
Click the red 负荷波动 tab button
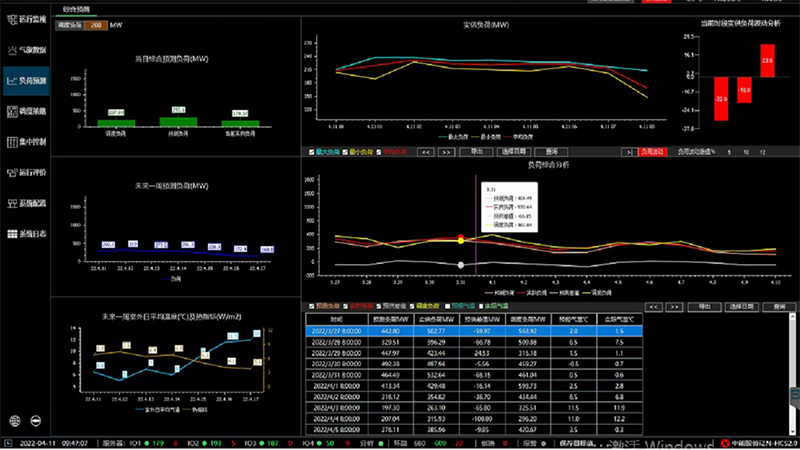(x=651, y=152)
